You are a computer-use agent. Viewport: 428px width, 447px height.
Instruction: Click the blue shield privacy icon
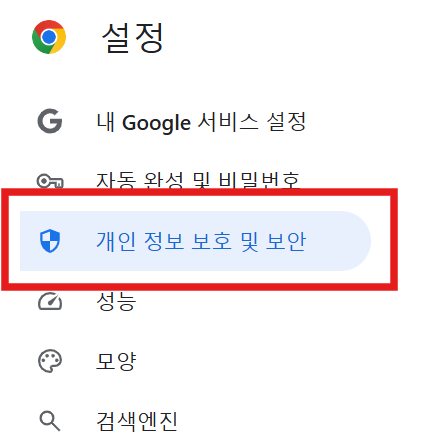point(50,241)
